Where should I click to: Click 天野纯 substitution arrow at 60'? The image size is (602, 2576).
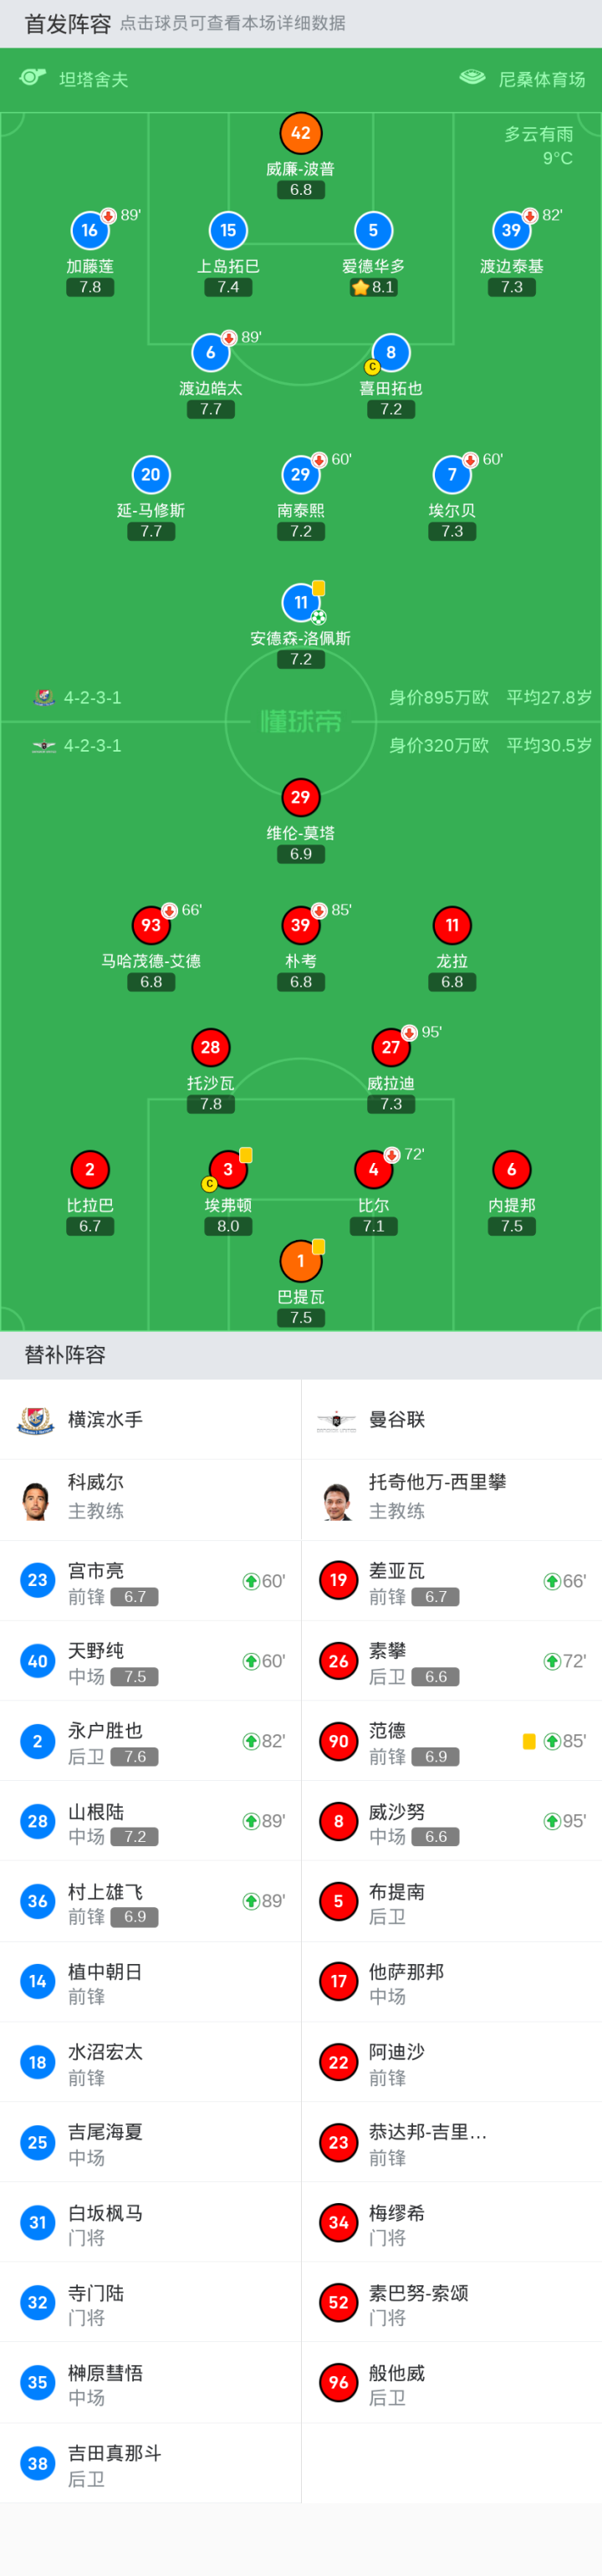(x=251, y=1661)
